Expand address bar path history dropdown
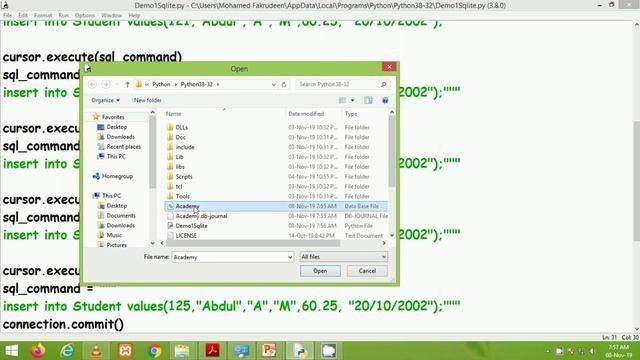 [273, 84]
